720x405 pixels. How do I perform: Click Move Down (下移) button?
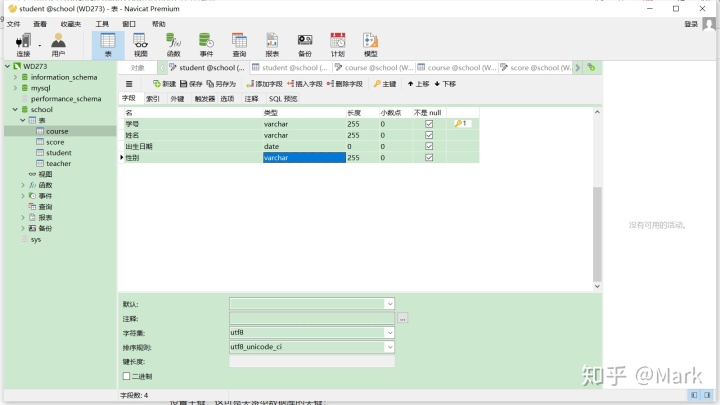(445, 84)
